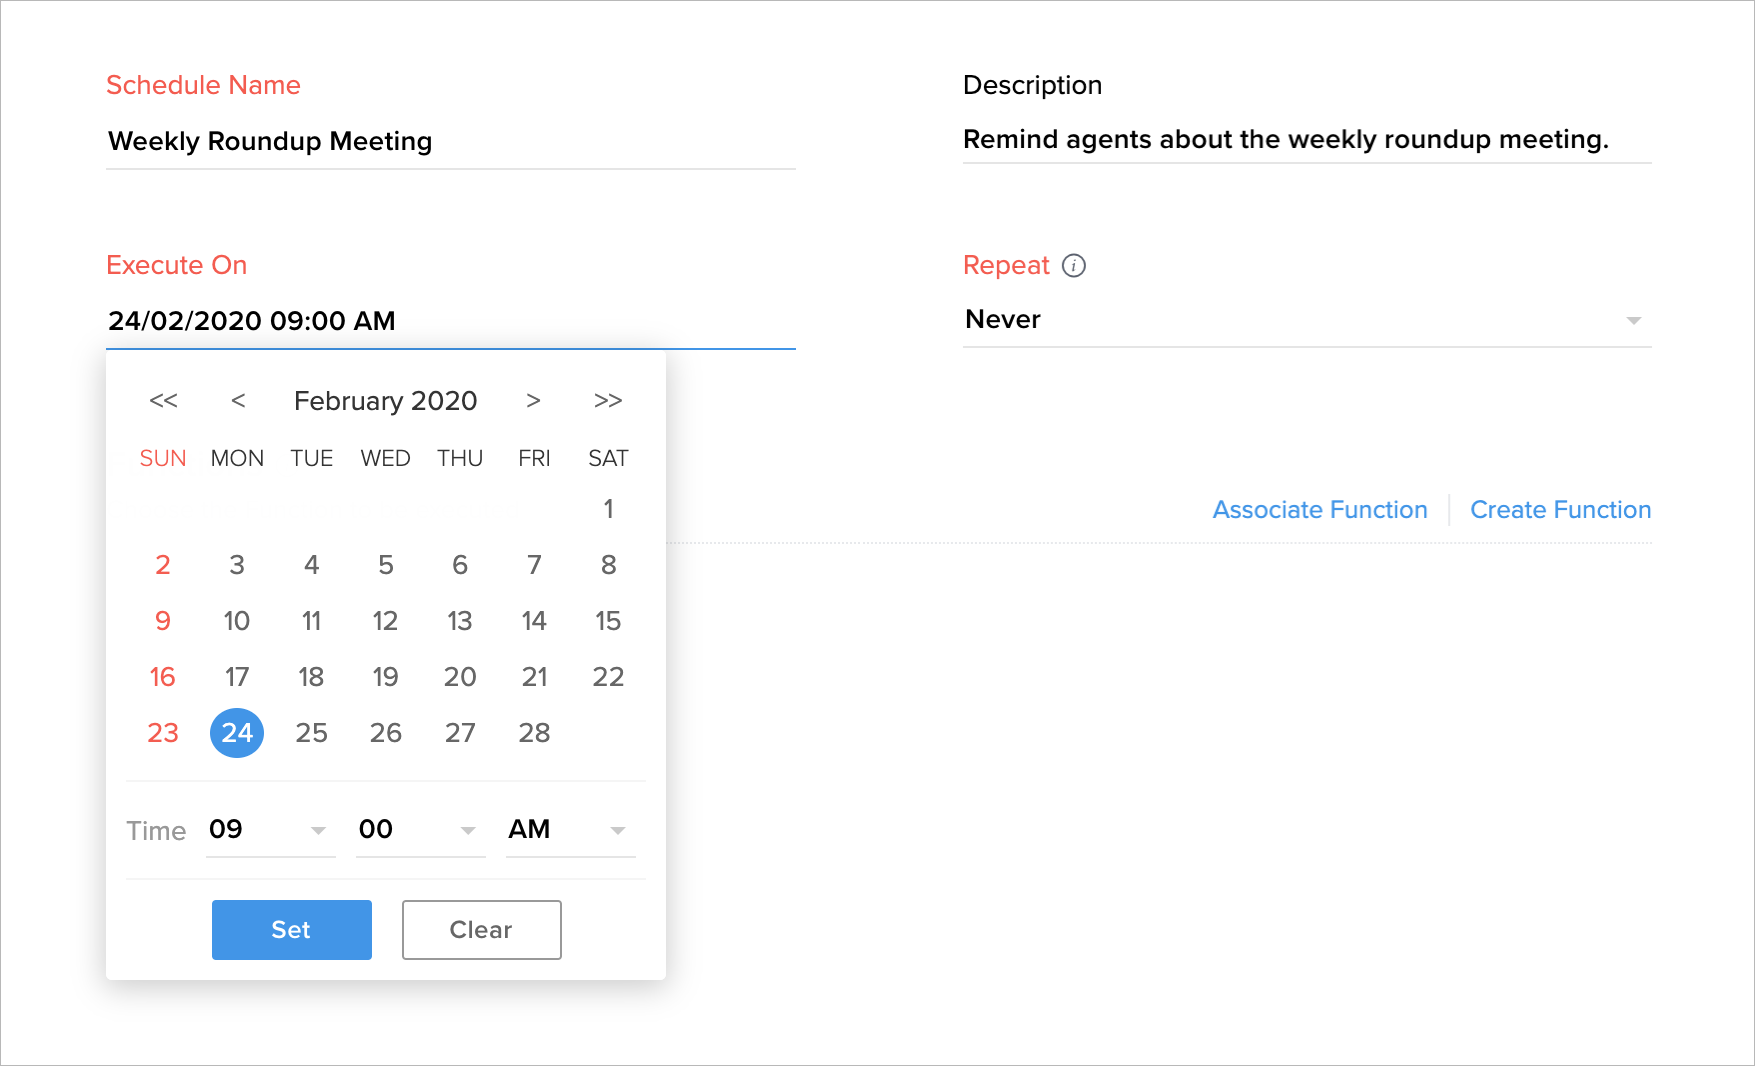
Task: Go to previous month arrow
Action: pyautogui.click(x=238, y=401)
